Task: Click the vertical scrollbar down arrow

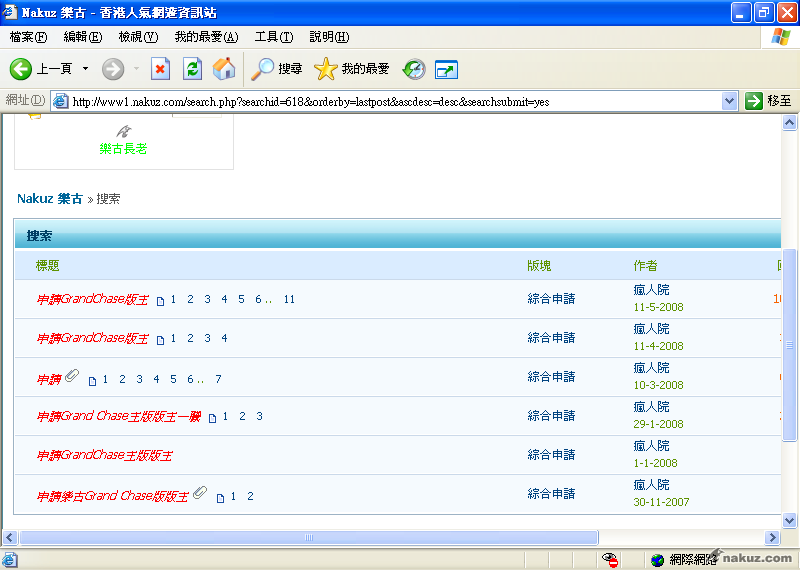Action: point(790,520)
